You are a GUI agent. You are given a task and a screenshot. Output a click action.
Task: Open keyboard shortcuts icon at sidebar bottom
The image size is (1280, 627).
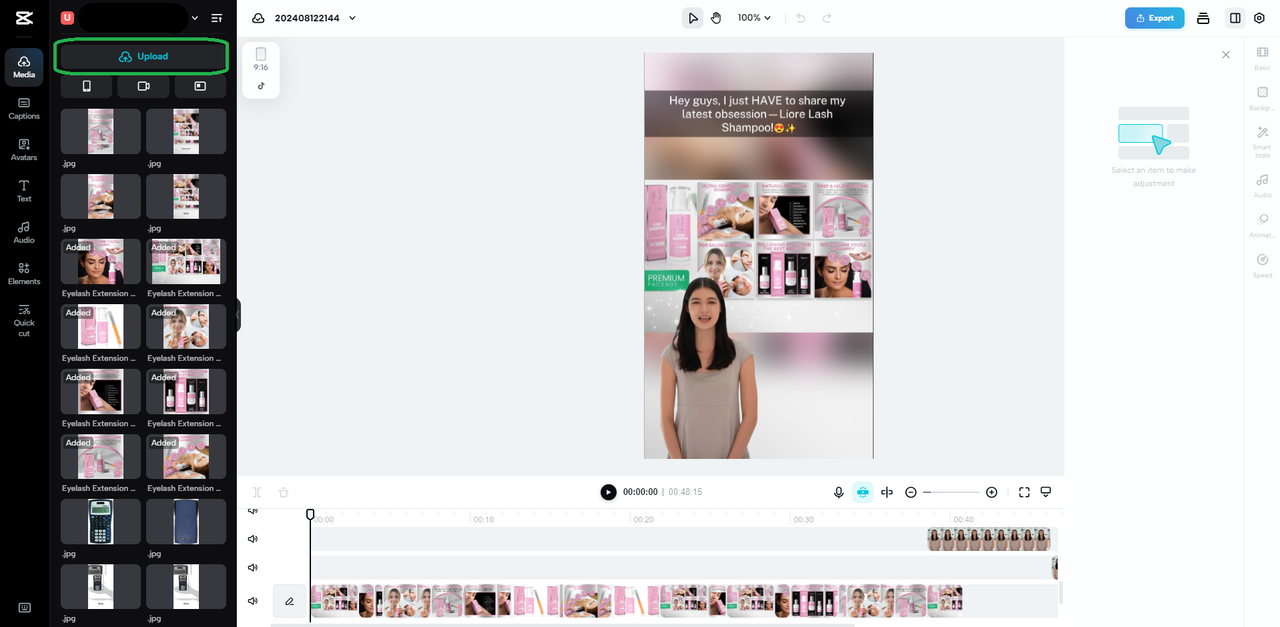pos(24,607)
